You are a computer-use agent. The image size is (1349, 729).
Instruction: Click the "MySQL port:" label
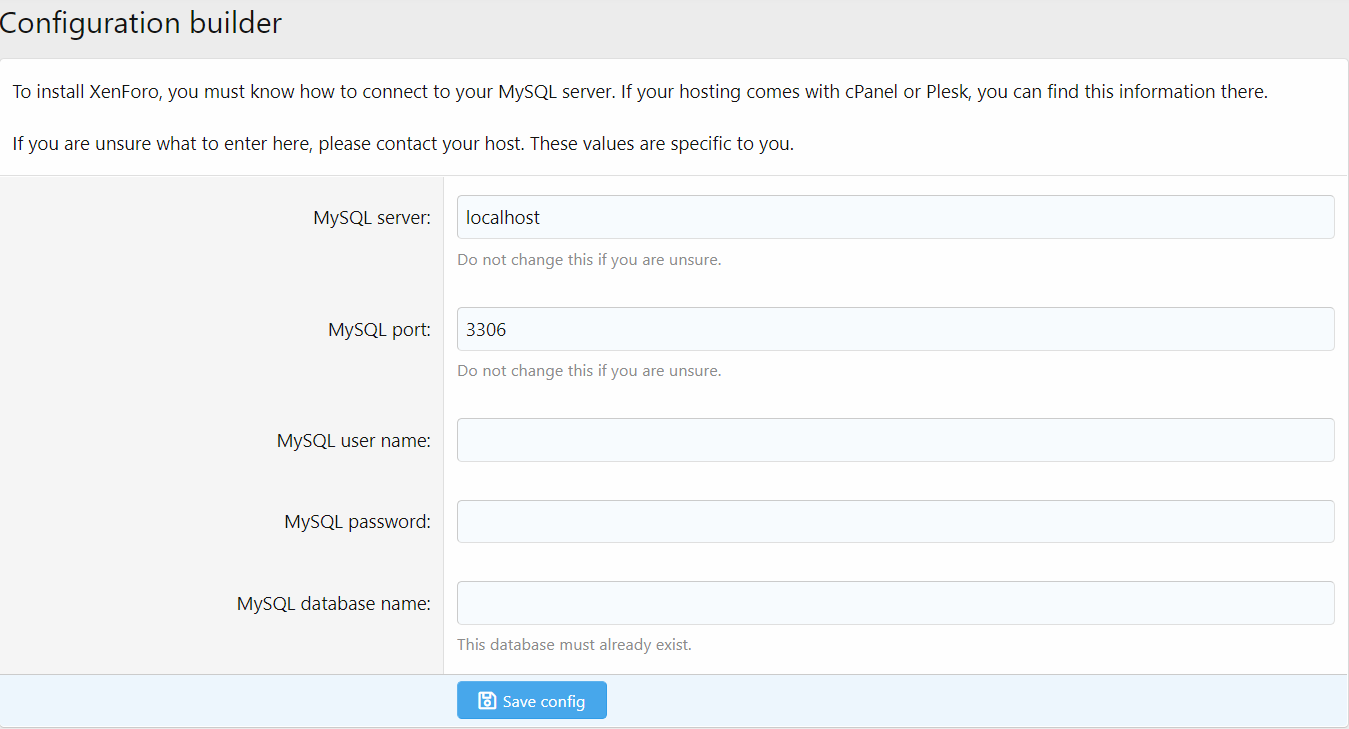379,330
